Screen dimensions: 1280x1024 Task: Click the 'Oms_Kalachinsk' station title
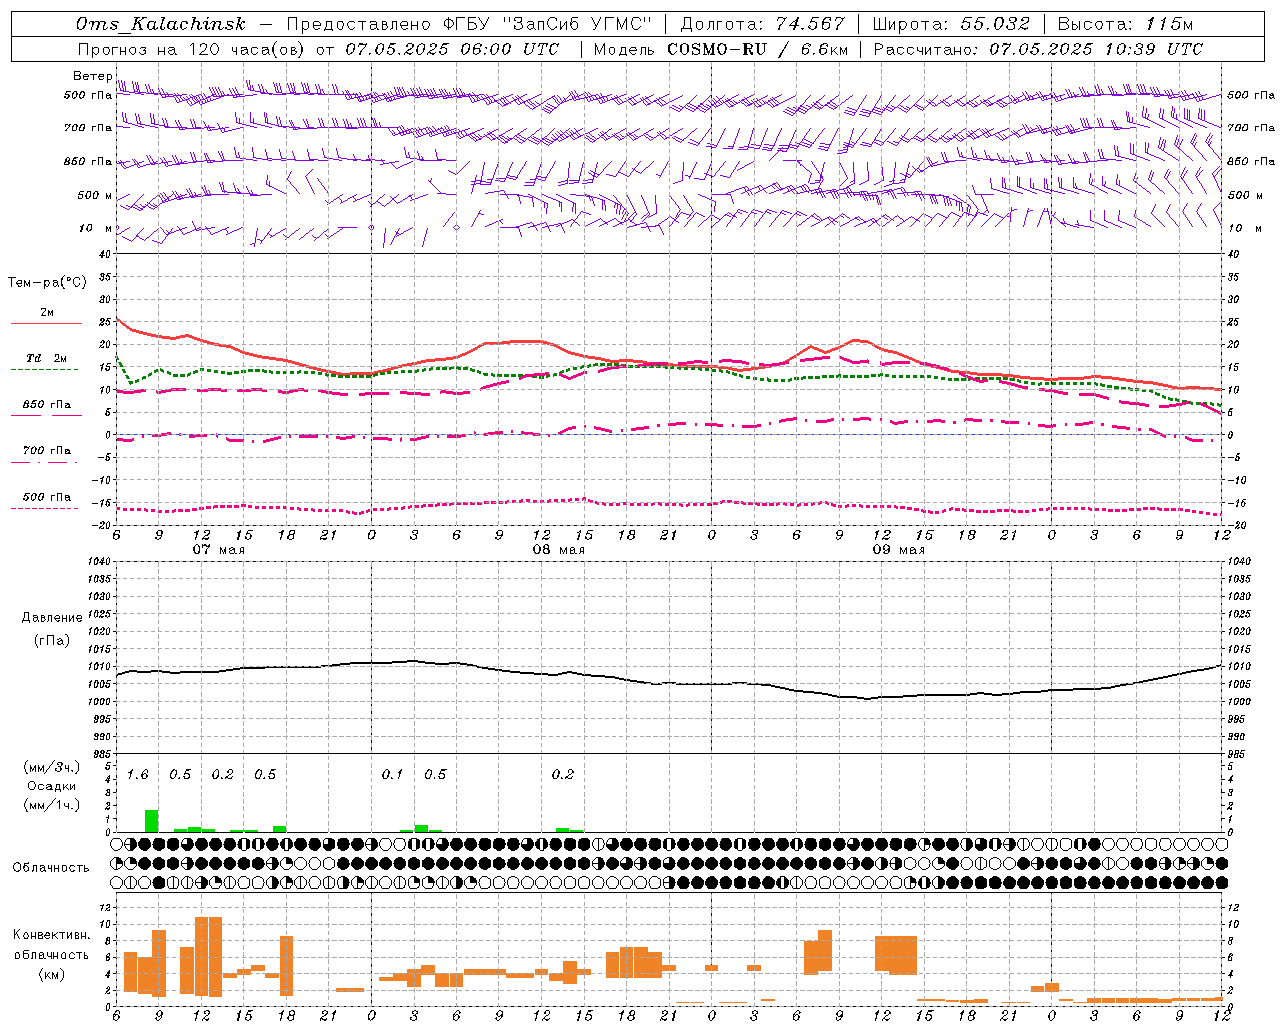tap(160, 25)
